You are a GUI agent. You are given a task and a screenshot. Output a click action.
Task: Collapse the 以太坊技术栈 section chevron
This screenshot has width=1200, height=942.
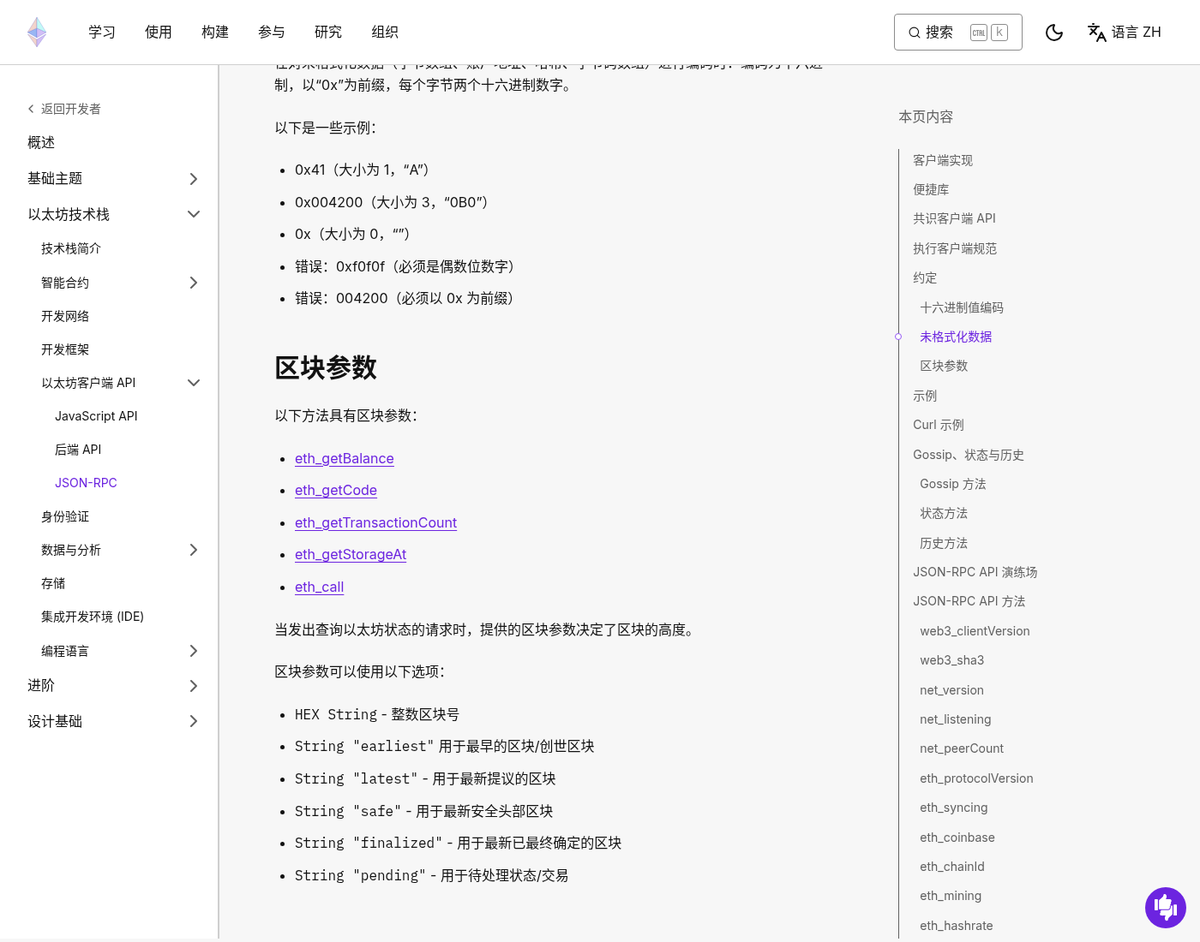(194, 214)
